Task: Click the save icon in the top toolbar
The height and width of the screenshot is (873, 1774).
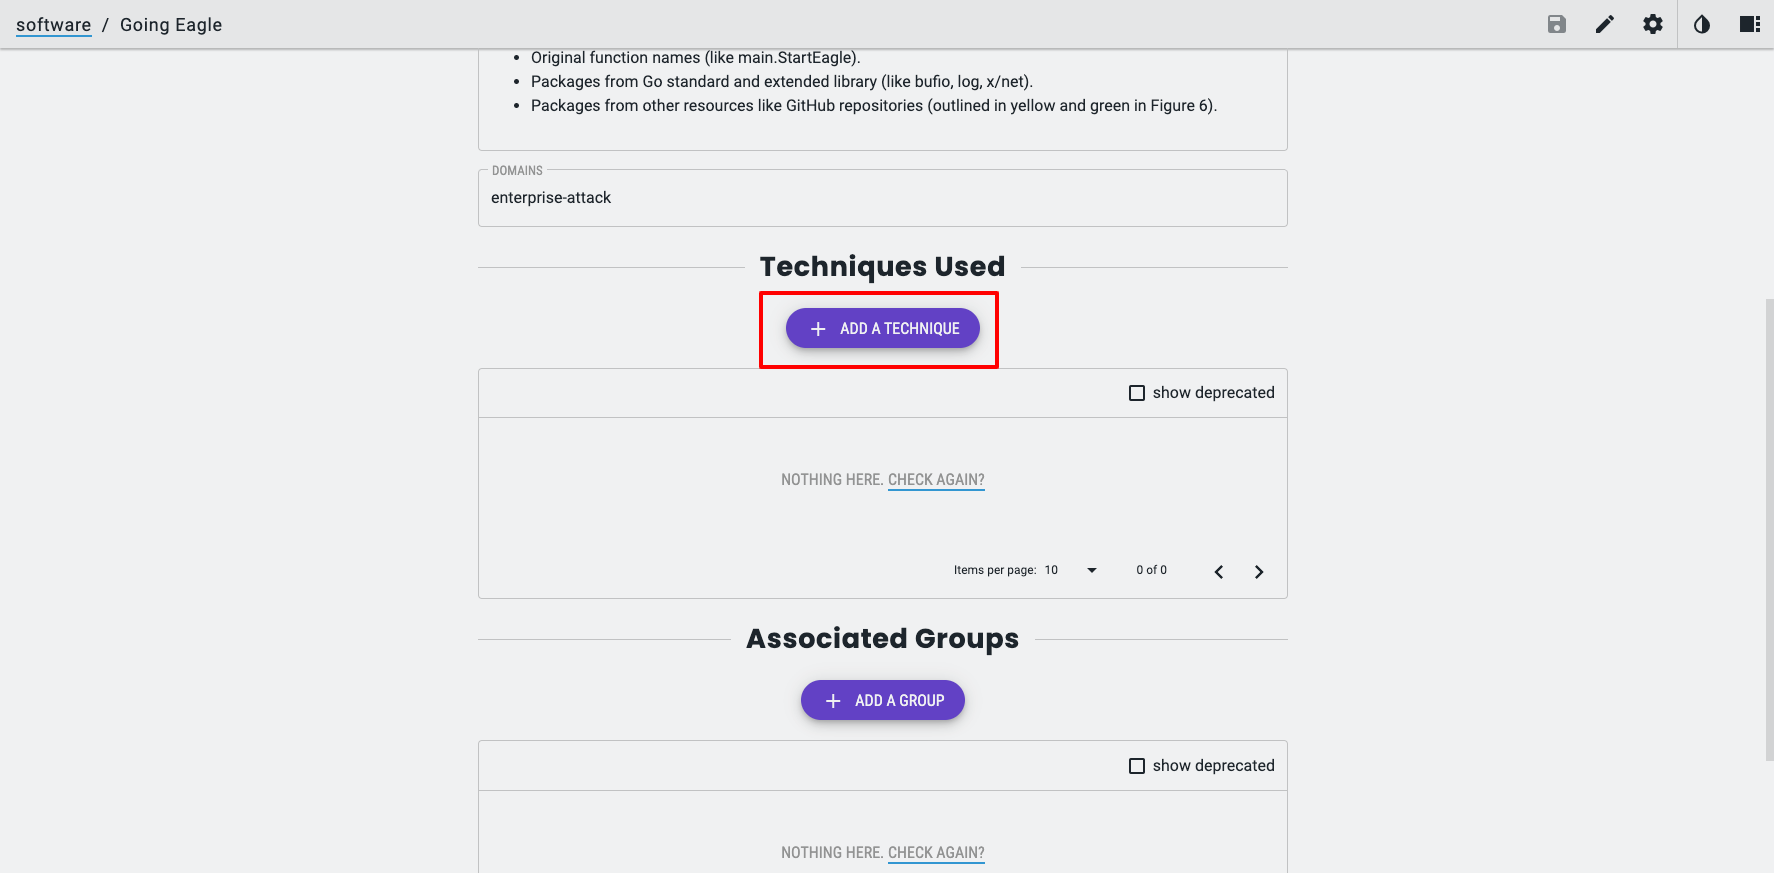Action: click(x=1556, y=24)
